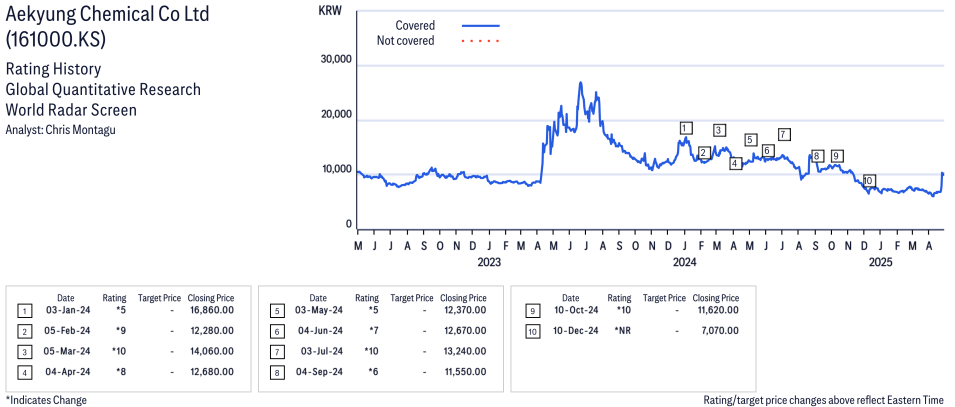This screenshot has height=407, width=955.
Task: Click table index box 8 beside 04-Sep-24
Action: tap(277, 372)
